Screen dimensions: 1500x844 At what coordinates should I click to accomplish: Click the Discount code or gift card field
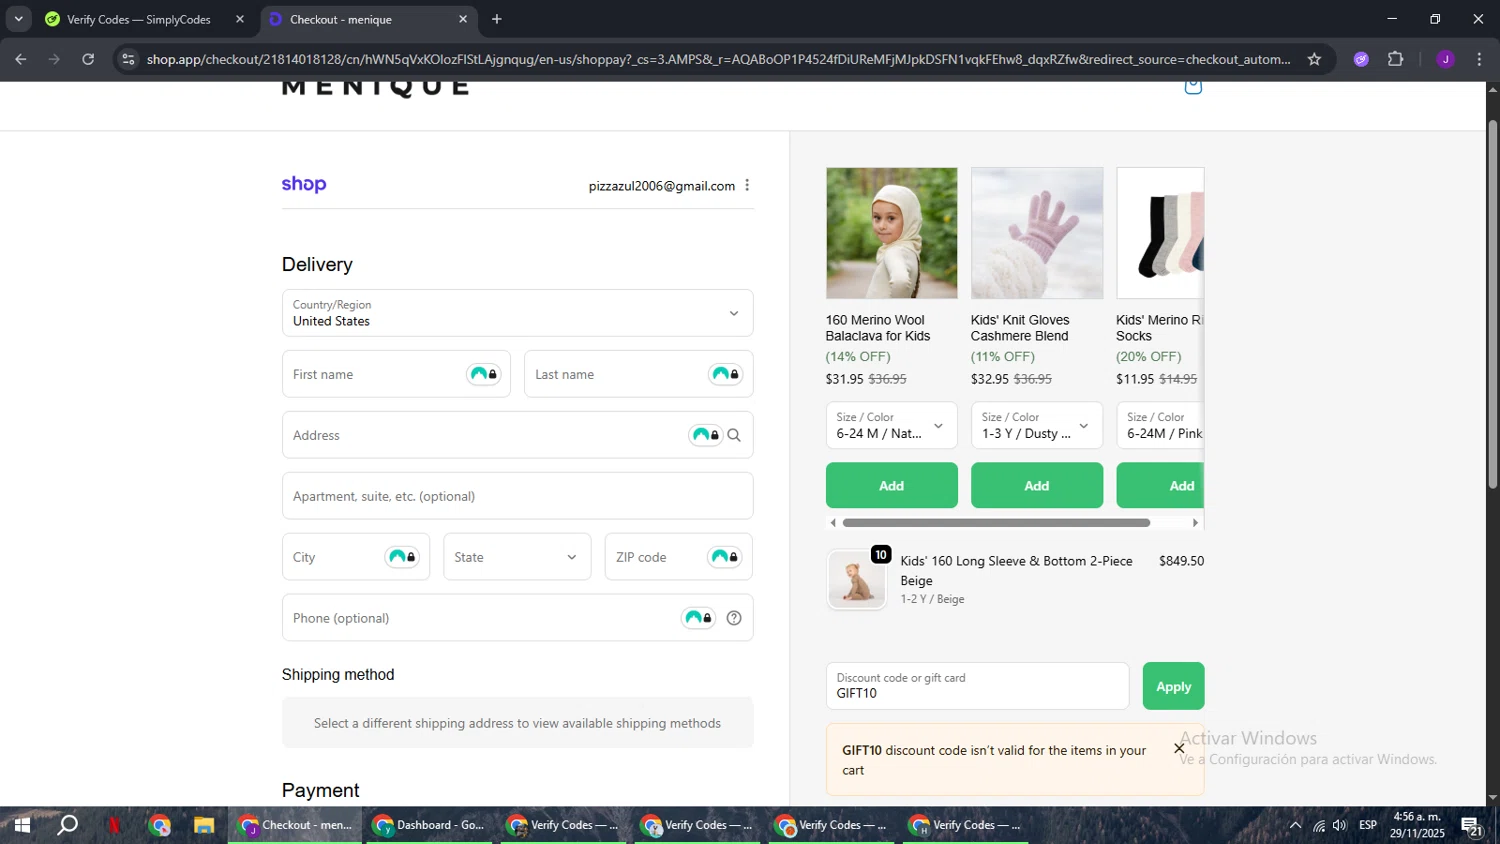coord(977,686)
